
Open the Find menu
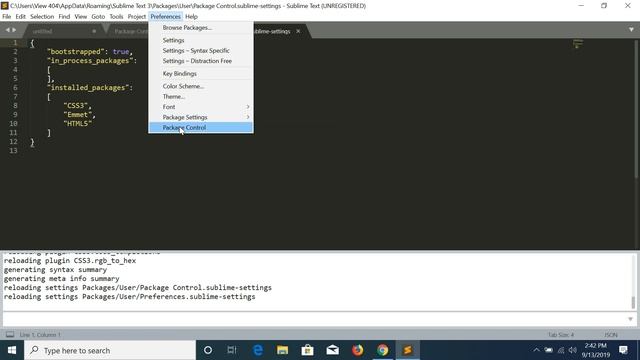point(64,17)
